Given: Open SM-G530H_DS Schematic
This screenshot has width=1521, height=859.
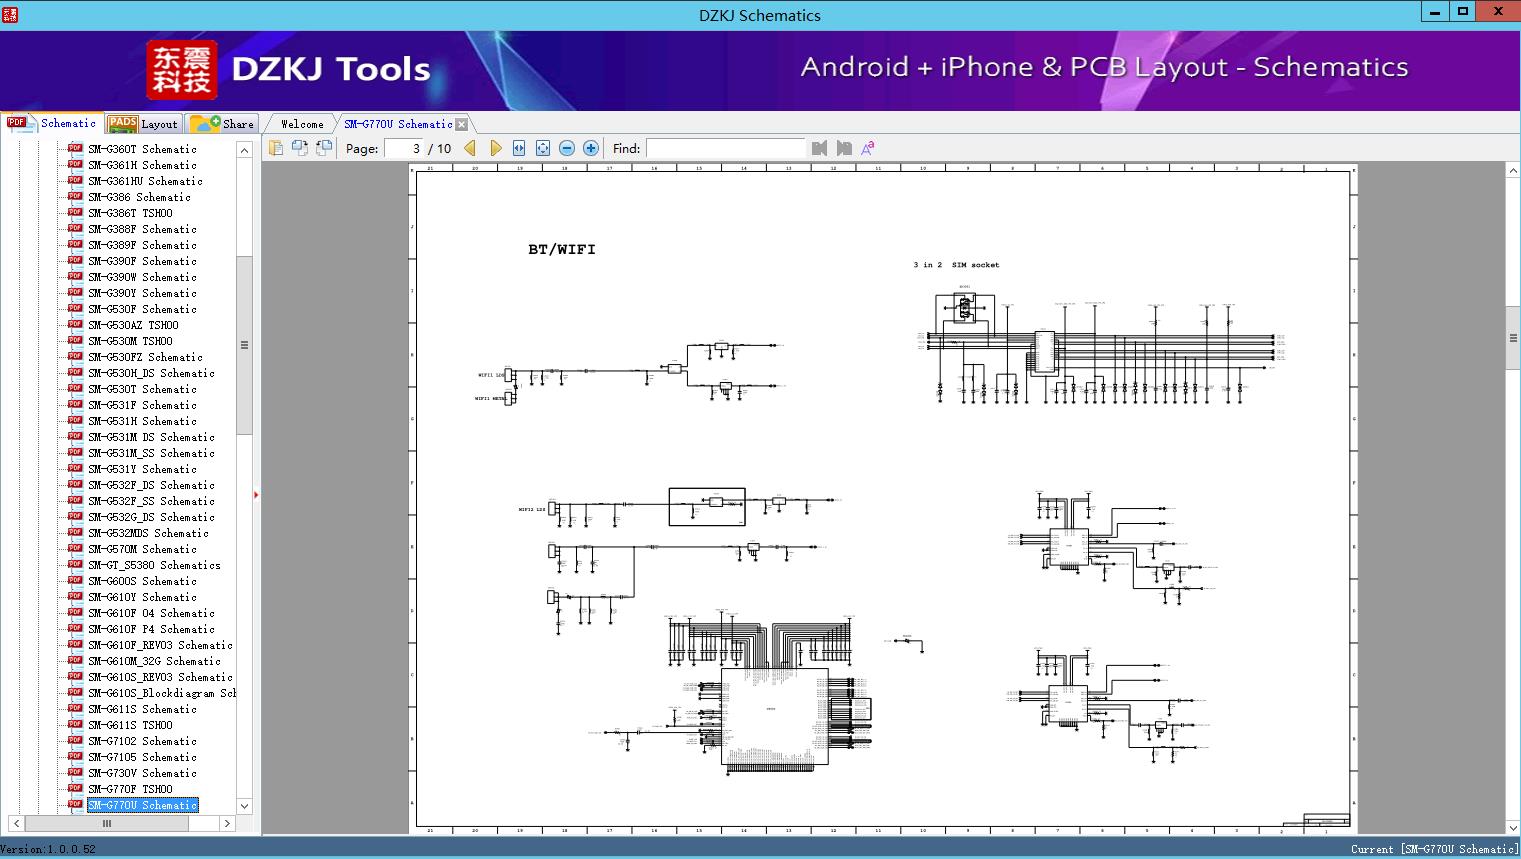Looking at the screenshot, I should [151, 373].
